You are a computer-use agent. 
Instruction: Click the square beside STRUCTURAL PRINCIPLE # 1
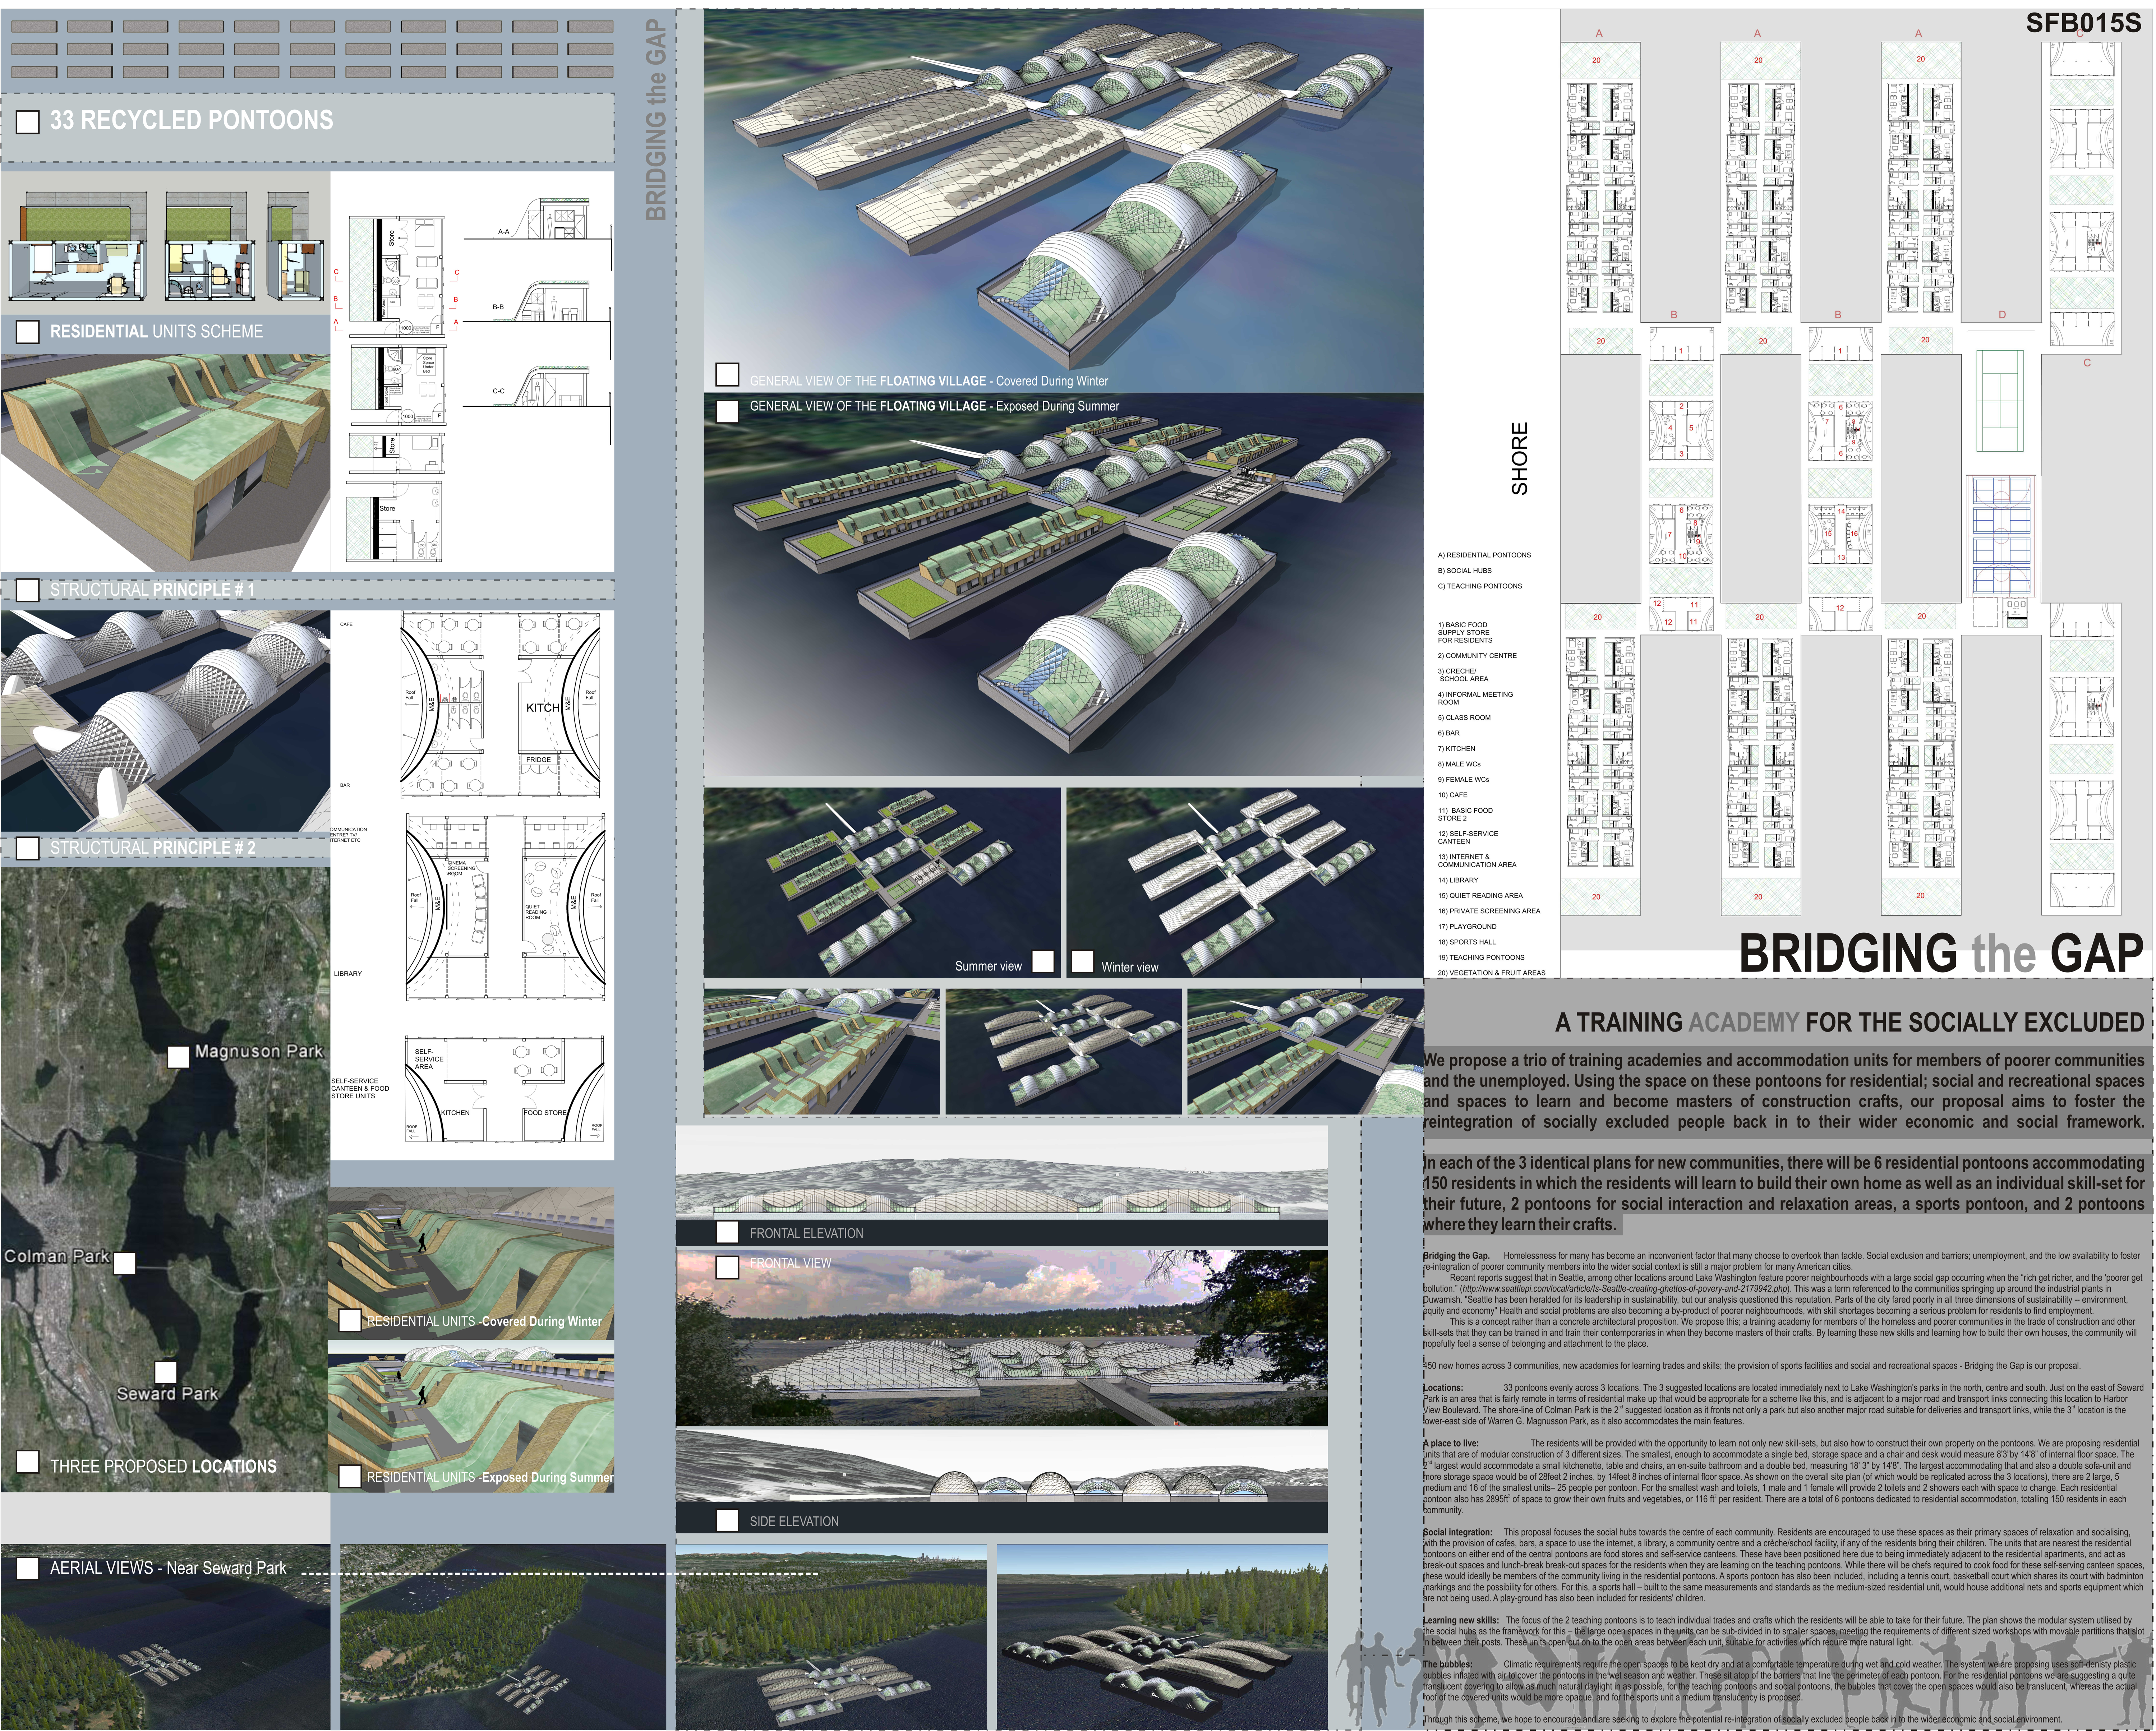[x=28, y=590]
